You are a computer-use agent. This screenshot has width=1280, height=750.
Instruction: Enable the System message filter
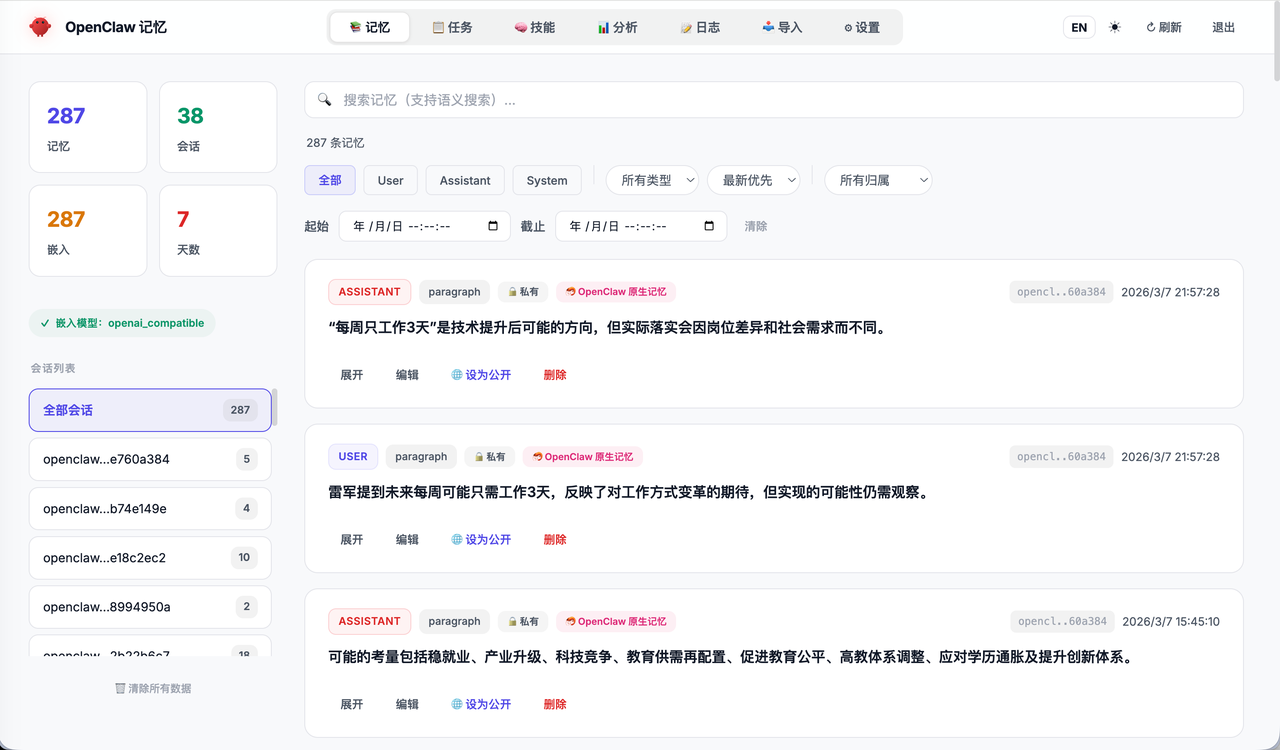[546, 180]
